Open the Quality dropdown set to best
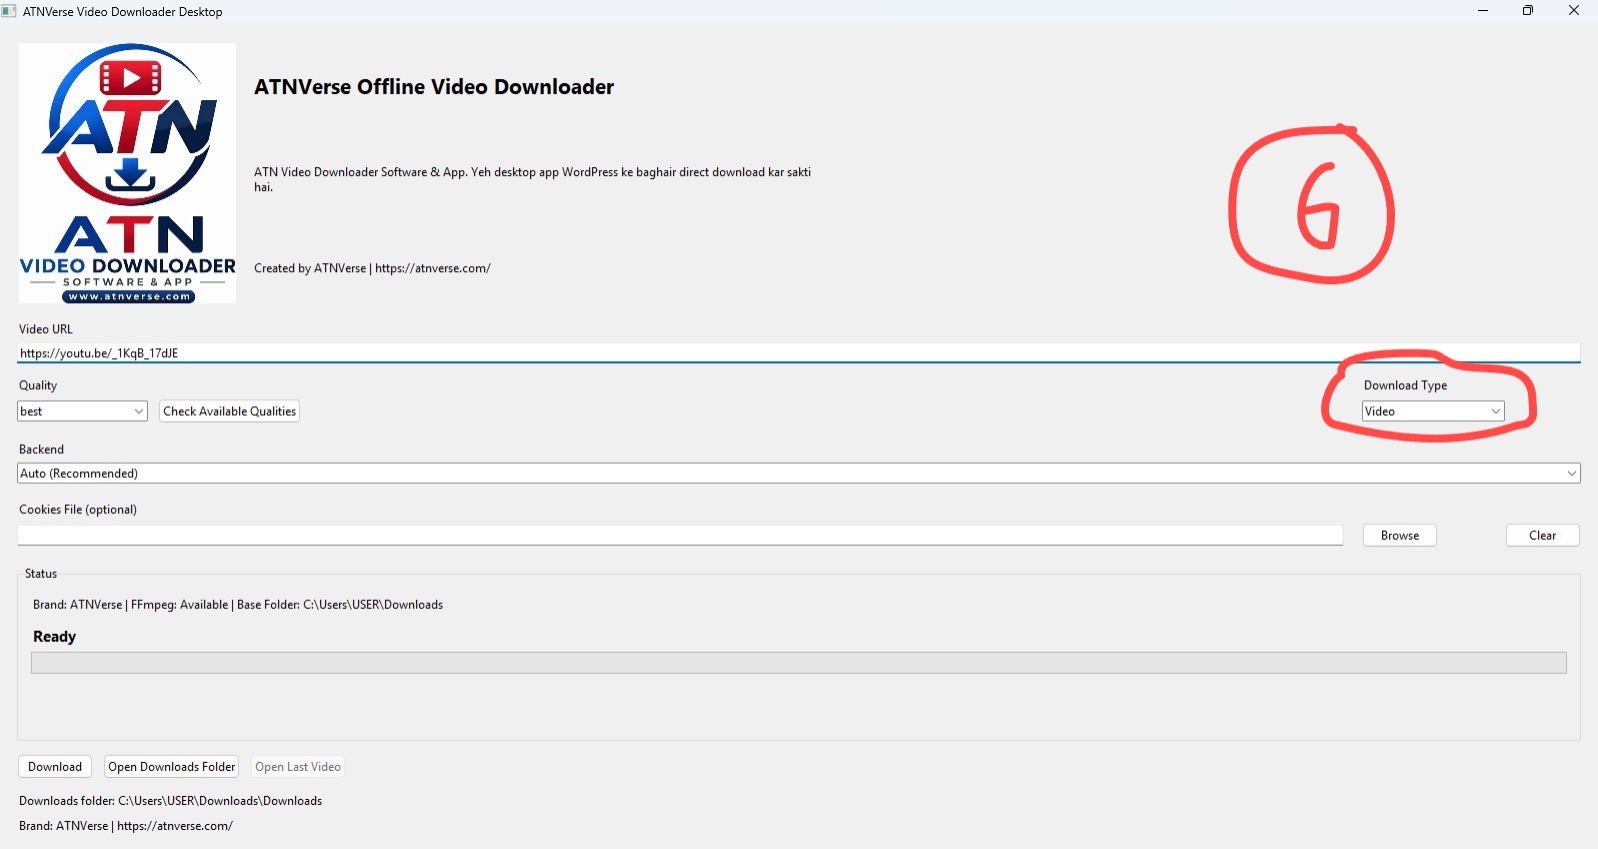The height and width of the screenshot is (849, 1598). [83, 411]
